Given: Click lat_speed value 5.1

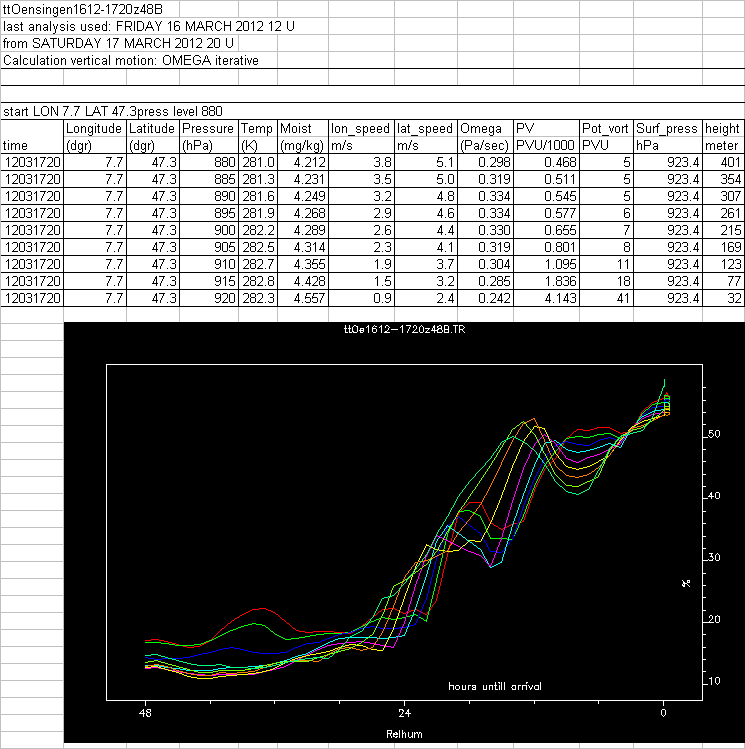Looking at the screenshot, I should pyautogui.click(x=426, y=162).
